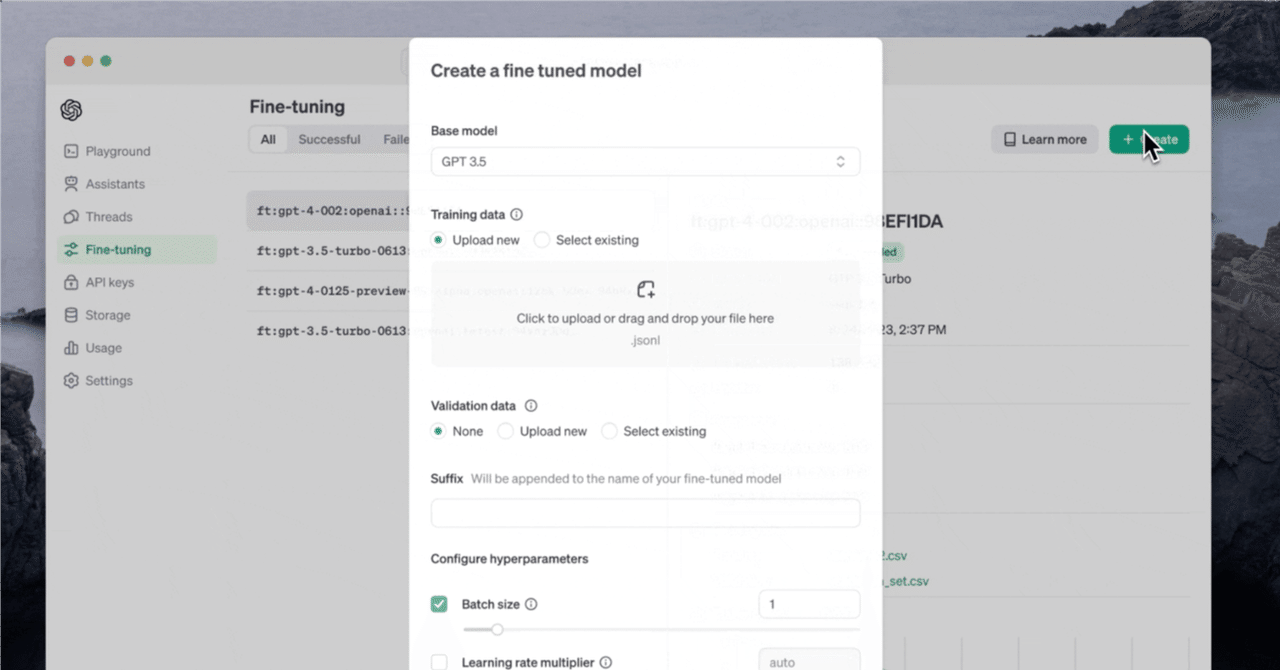Image resolution: width=1280 pixels, height=670 pixels.
Task: Check the Learning rate multiplier checkbox
Action: (439, 662)
